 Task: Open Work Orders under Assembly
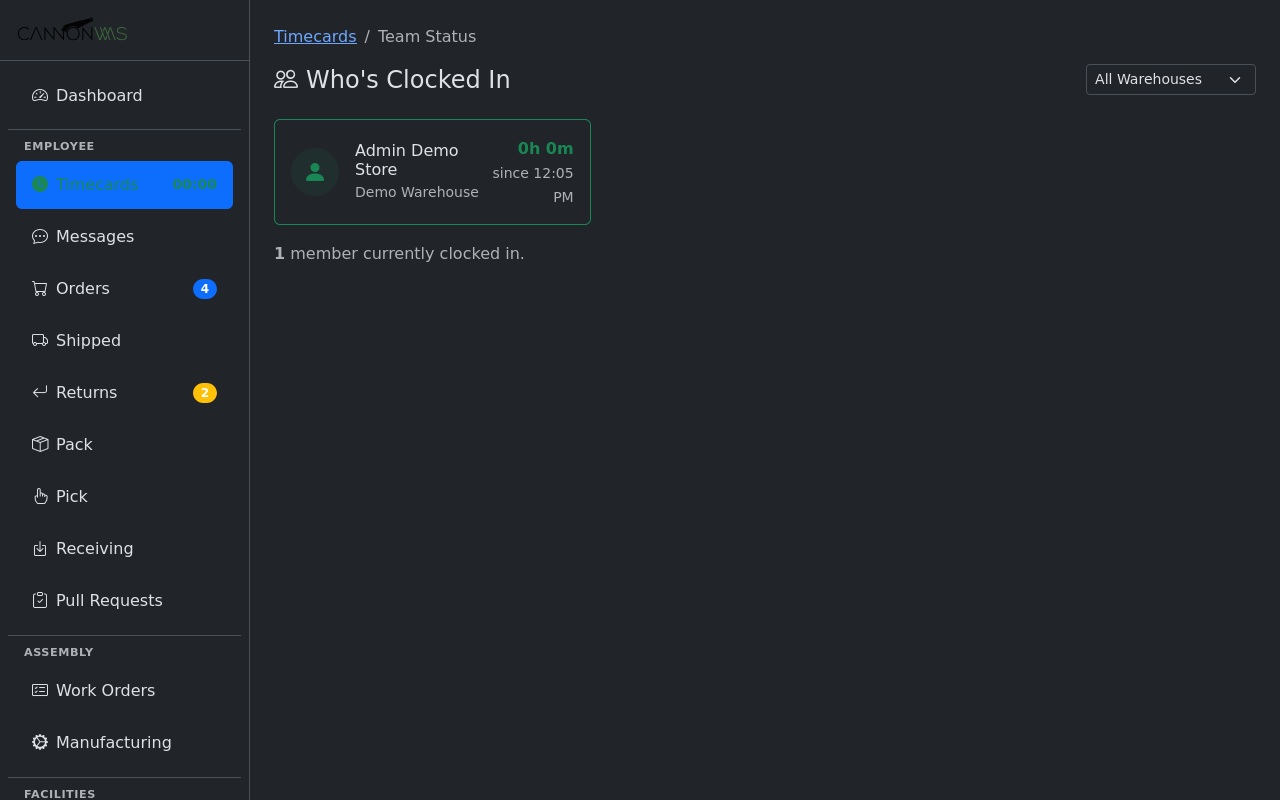click(x=105, y=690)
